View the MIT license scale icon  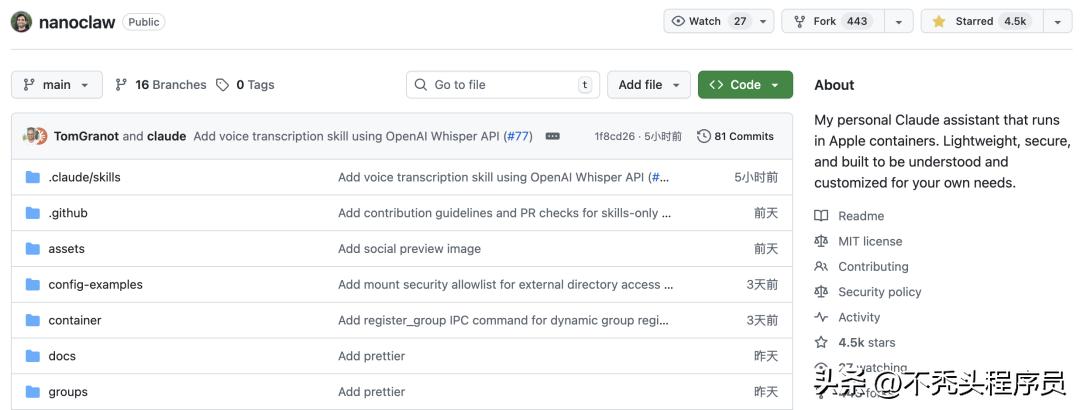coord(821,241)
